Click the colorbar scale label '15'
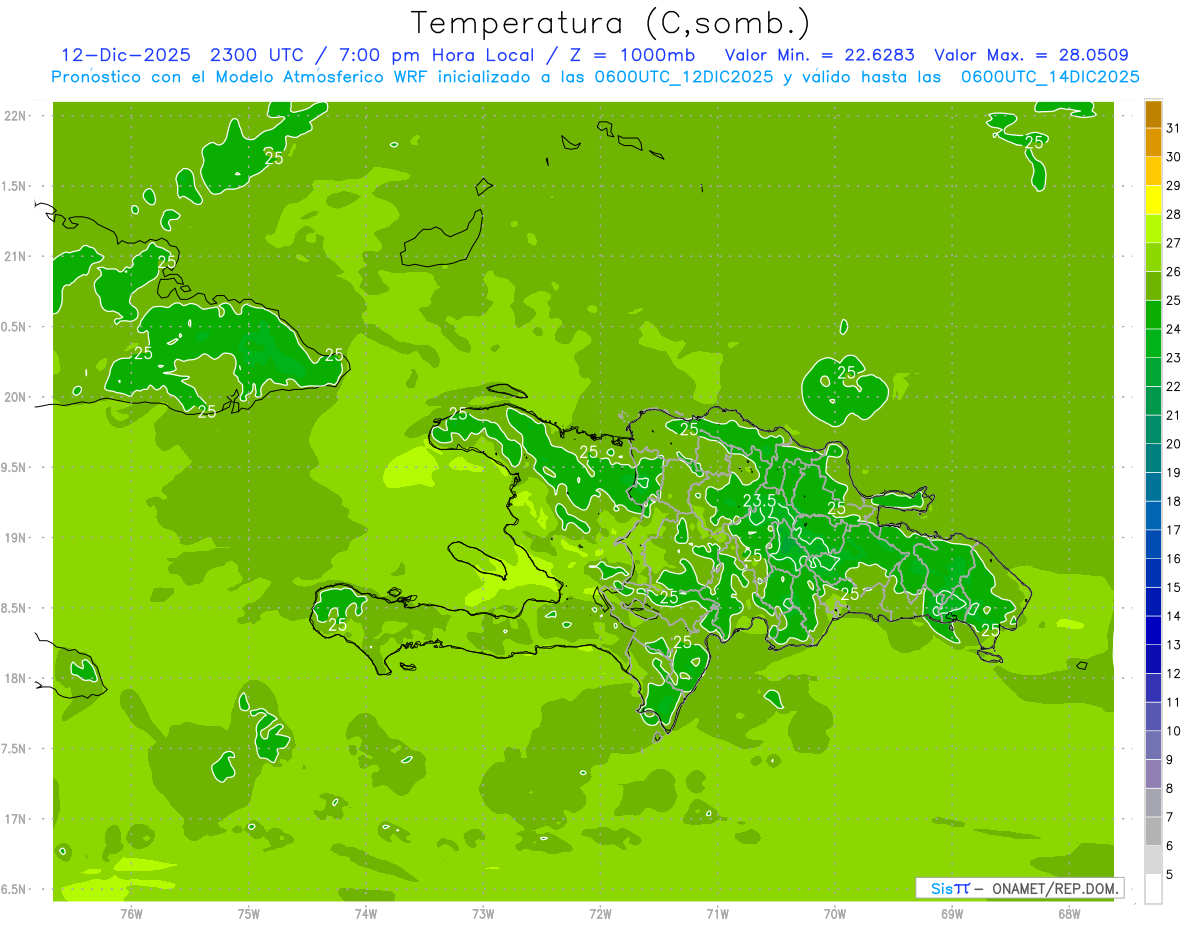 (1173, 588)
